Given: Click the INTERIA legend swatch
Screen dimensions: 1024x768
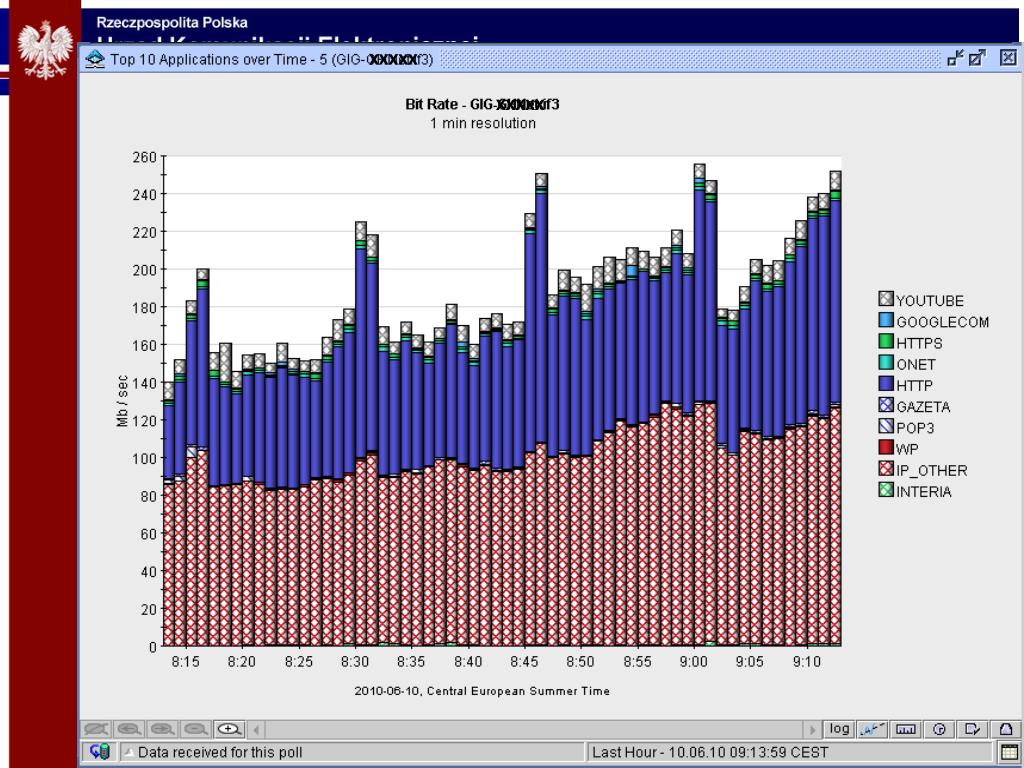Looking at the screenshot, I should pyautogui.click(x=886, y=490).
